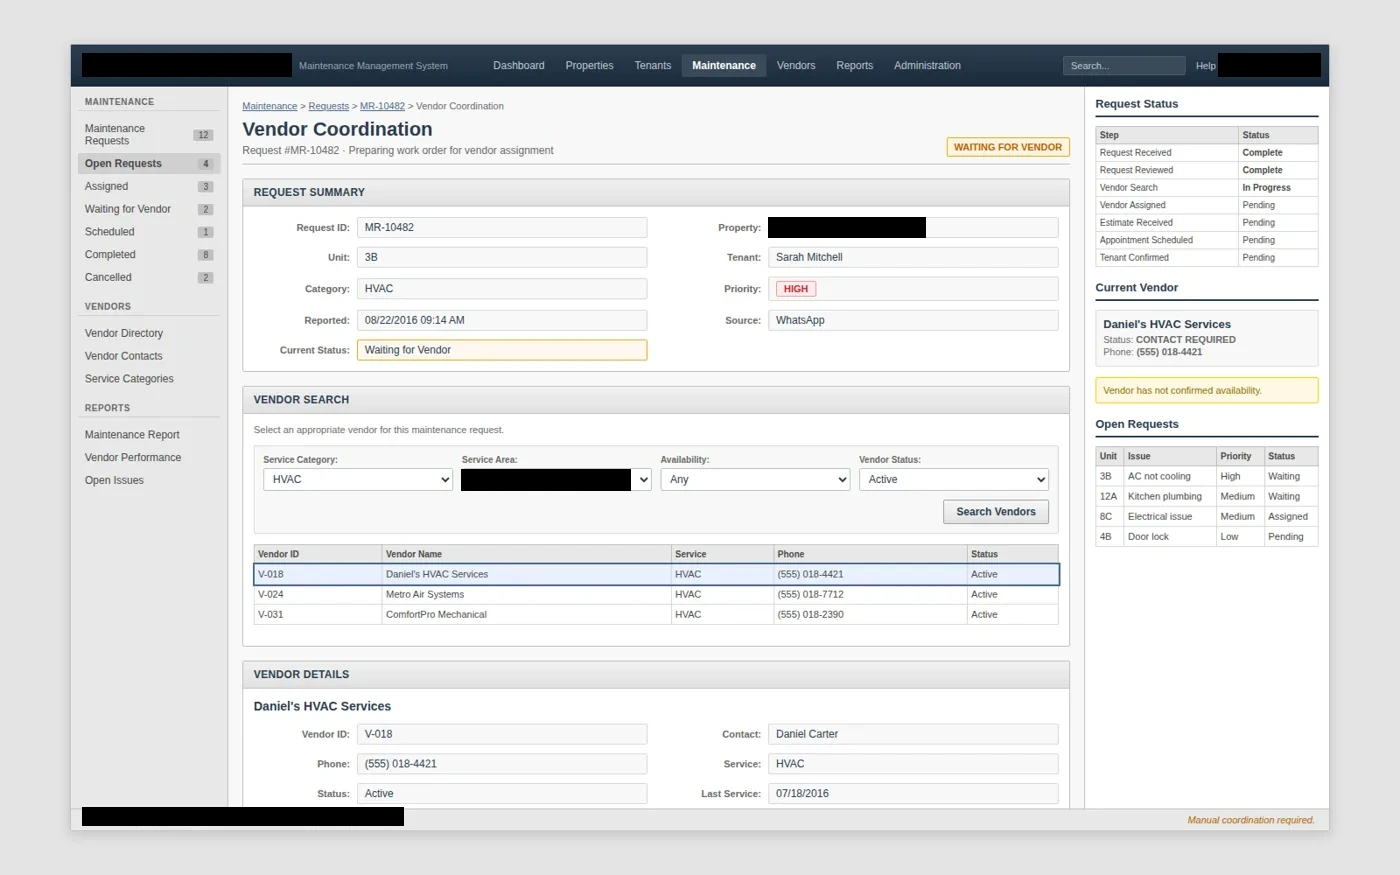This screenshot has width=1400, height=875.
Task: Expand the Service Area dropdown
Action: click(x=556, y=480)
